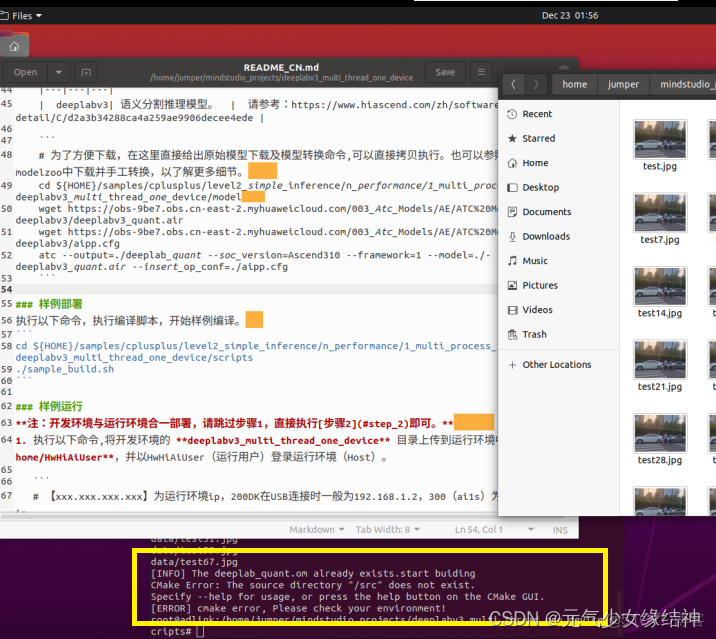Select the test.jpg thumbnail
Screen dimensions: 716x639
pyautogui.click(x=660, y=139)
